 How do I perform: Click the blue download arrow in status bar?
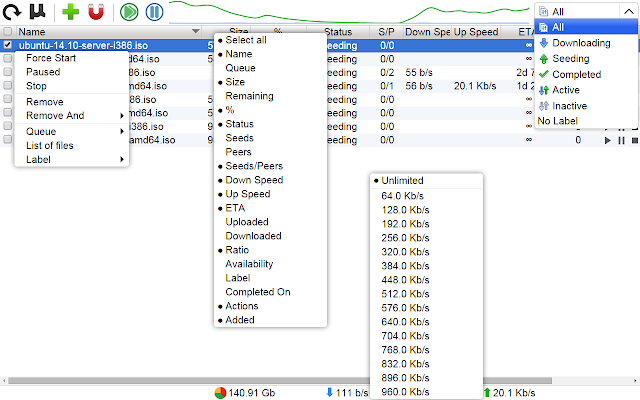click(x=329, y=393)
